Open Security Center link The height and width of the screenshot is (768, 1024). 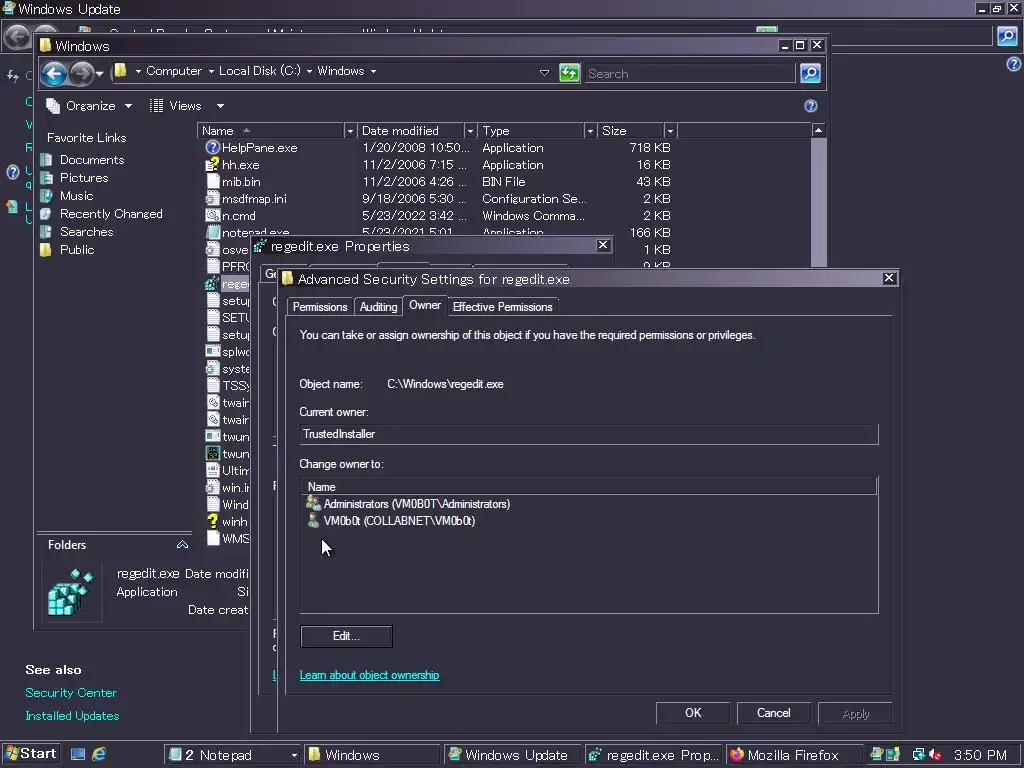click(x=71, y=693)
